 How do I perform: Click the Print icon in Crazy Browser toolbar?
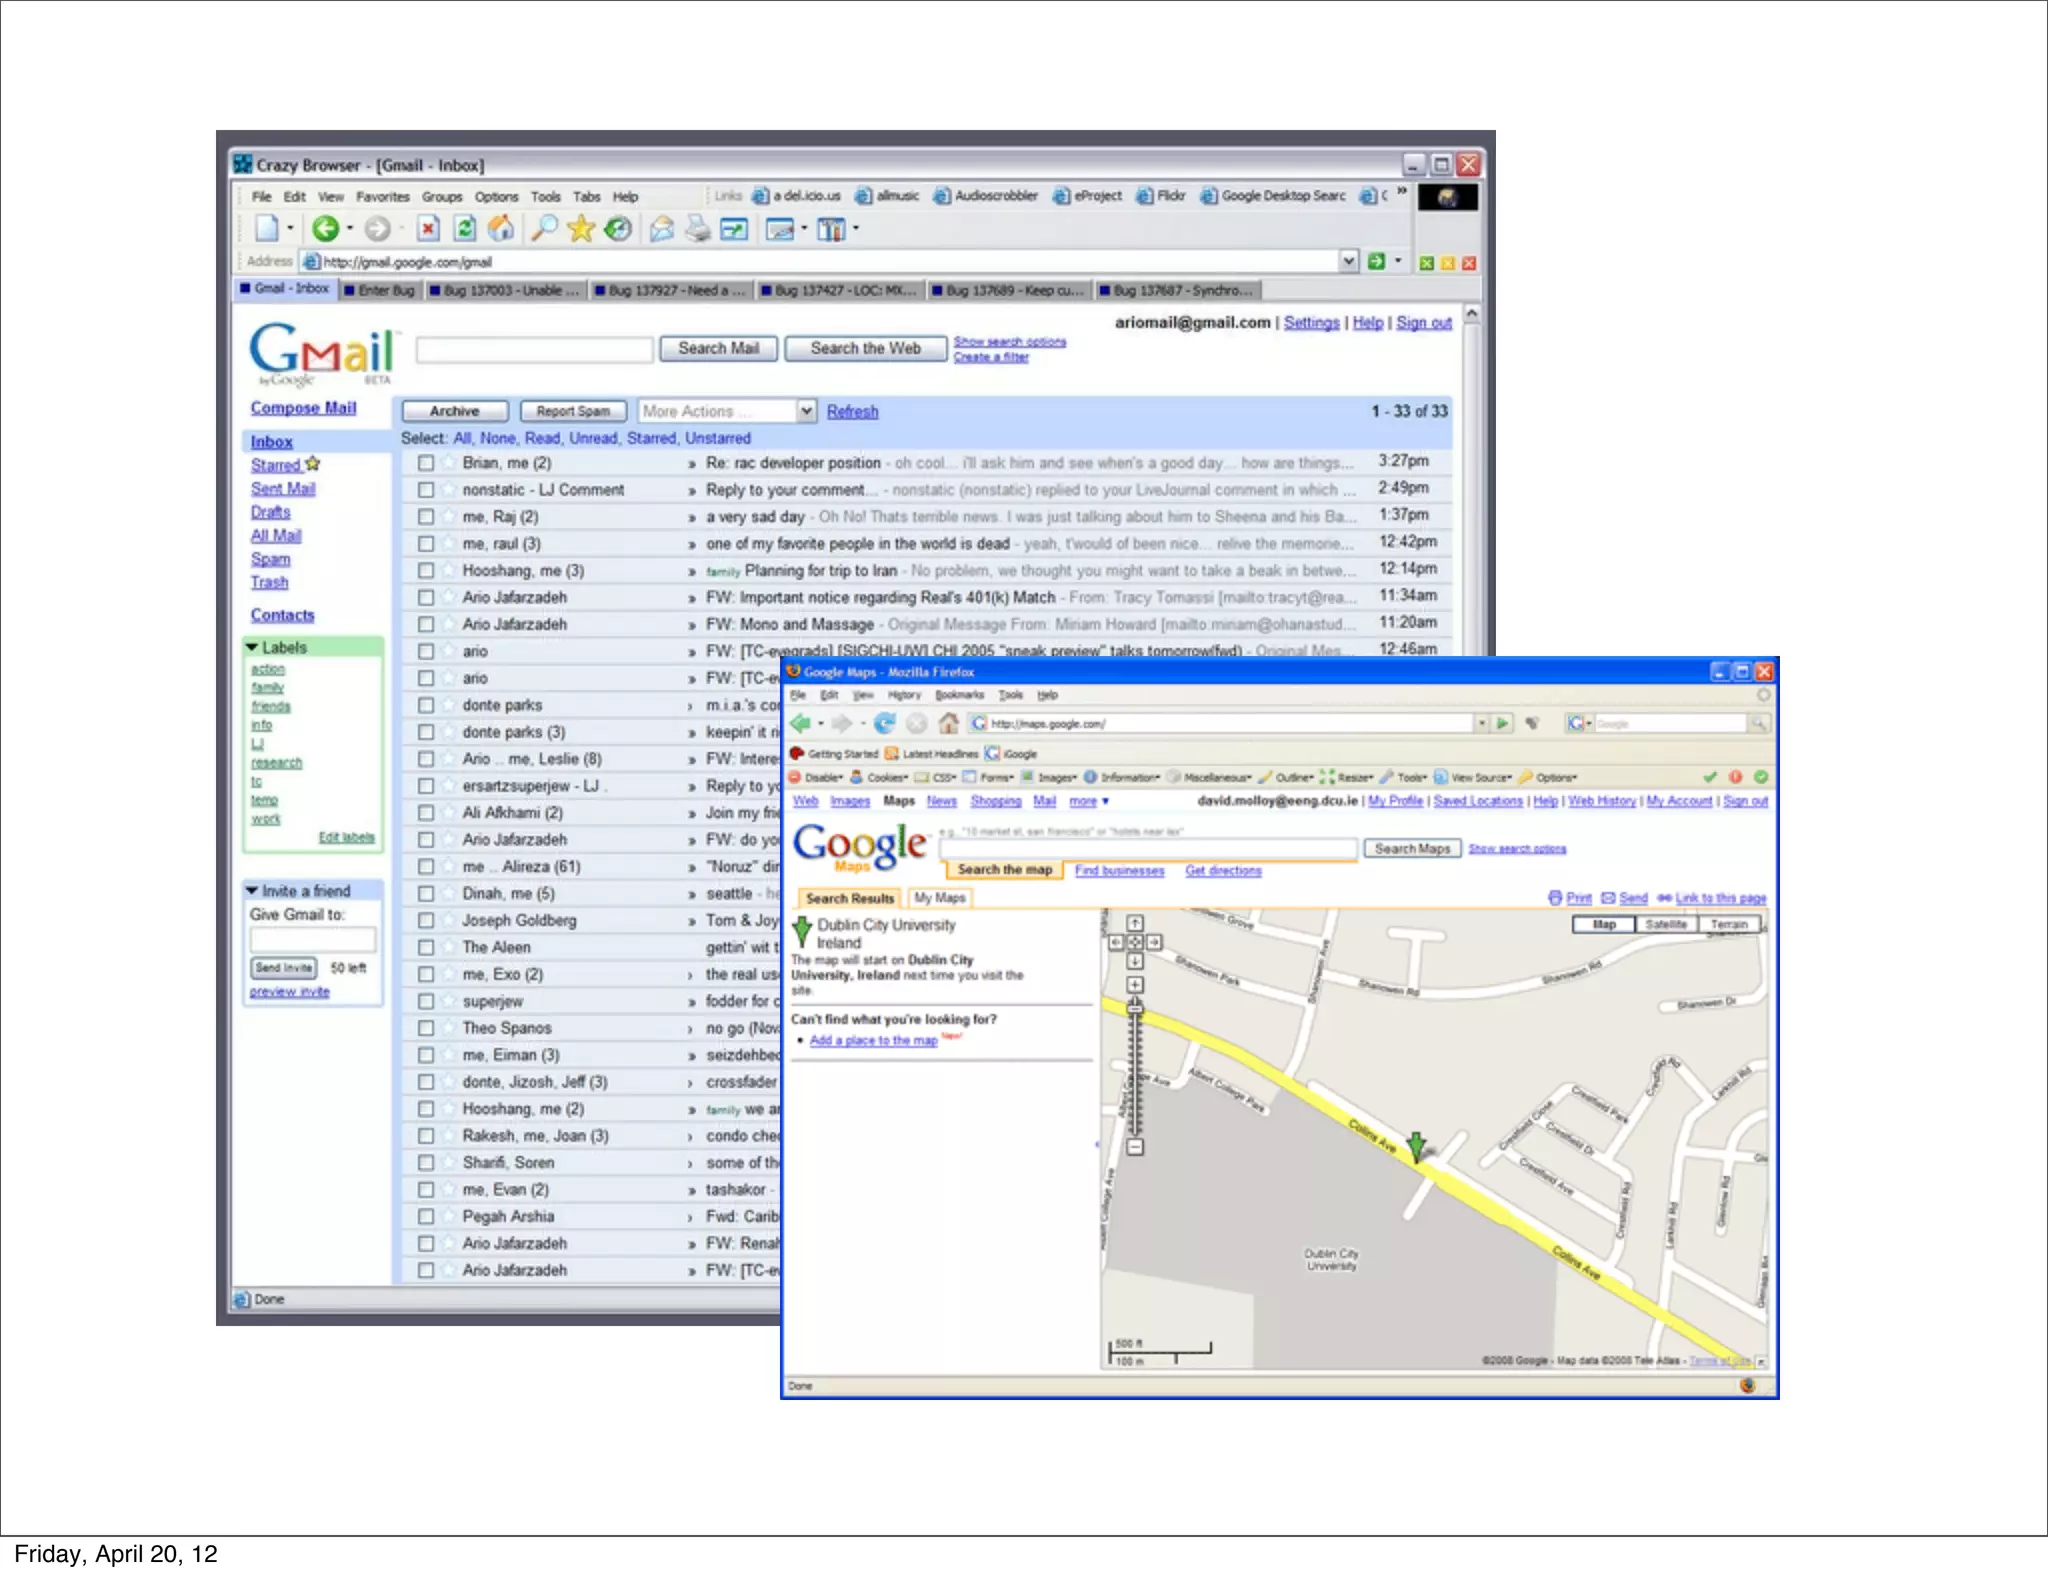[698, 230]
